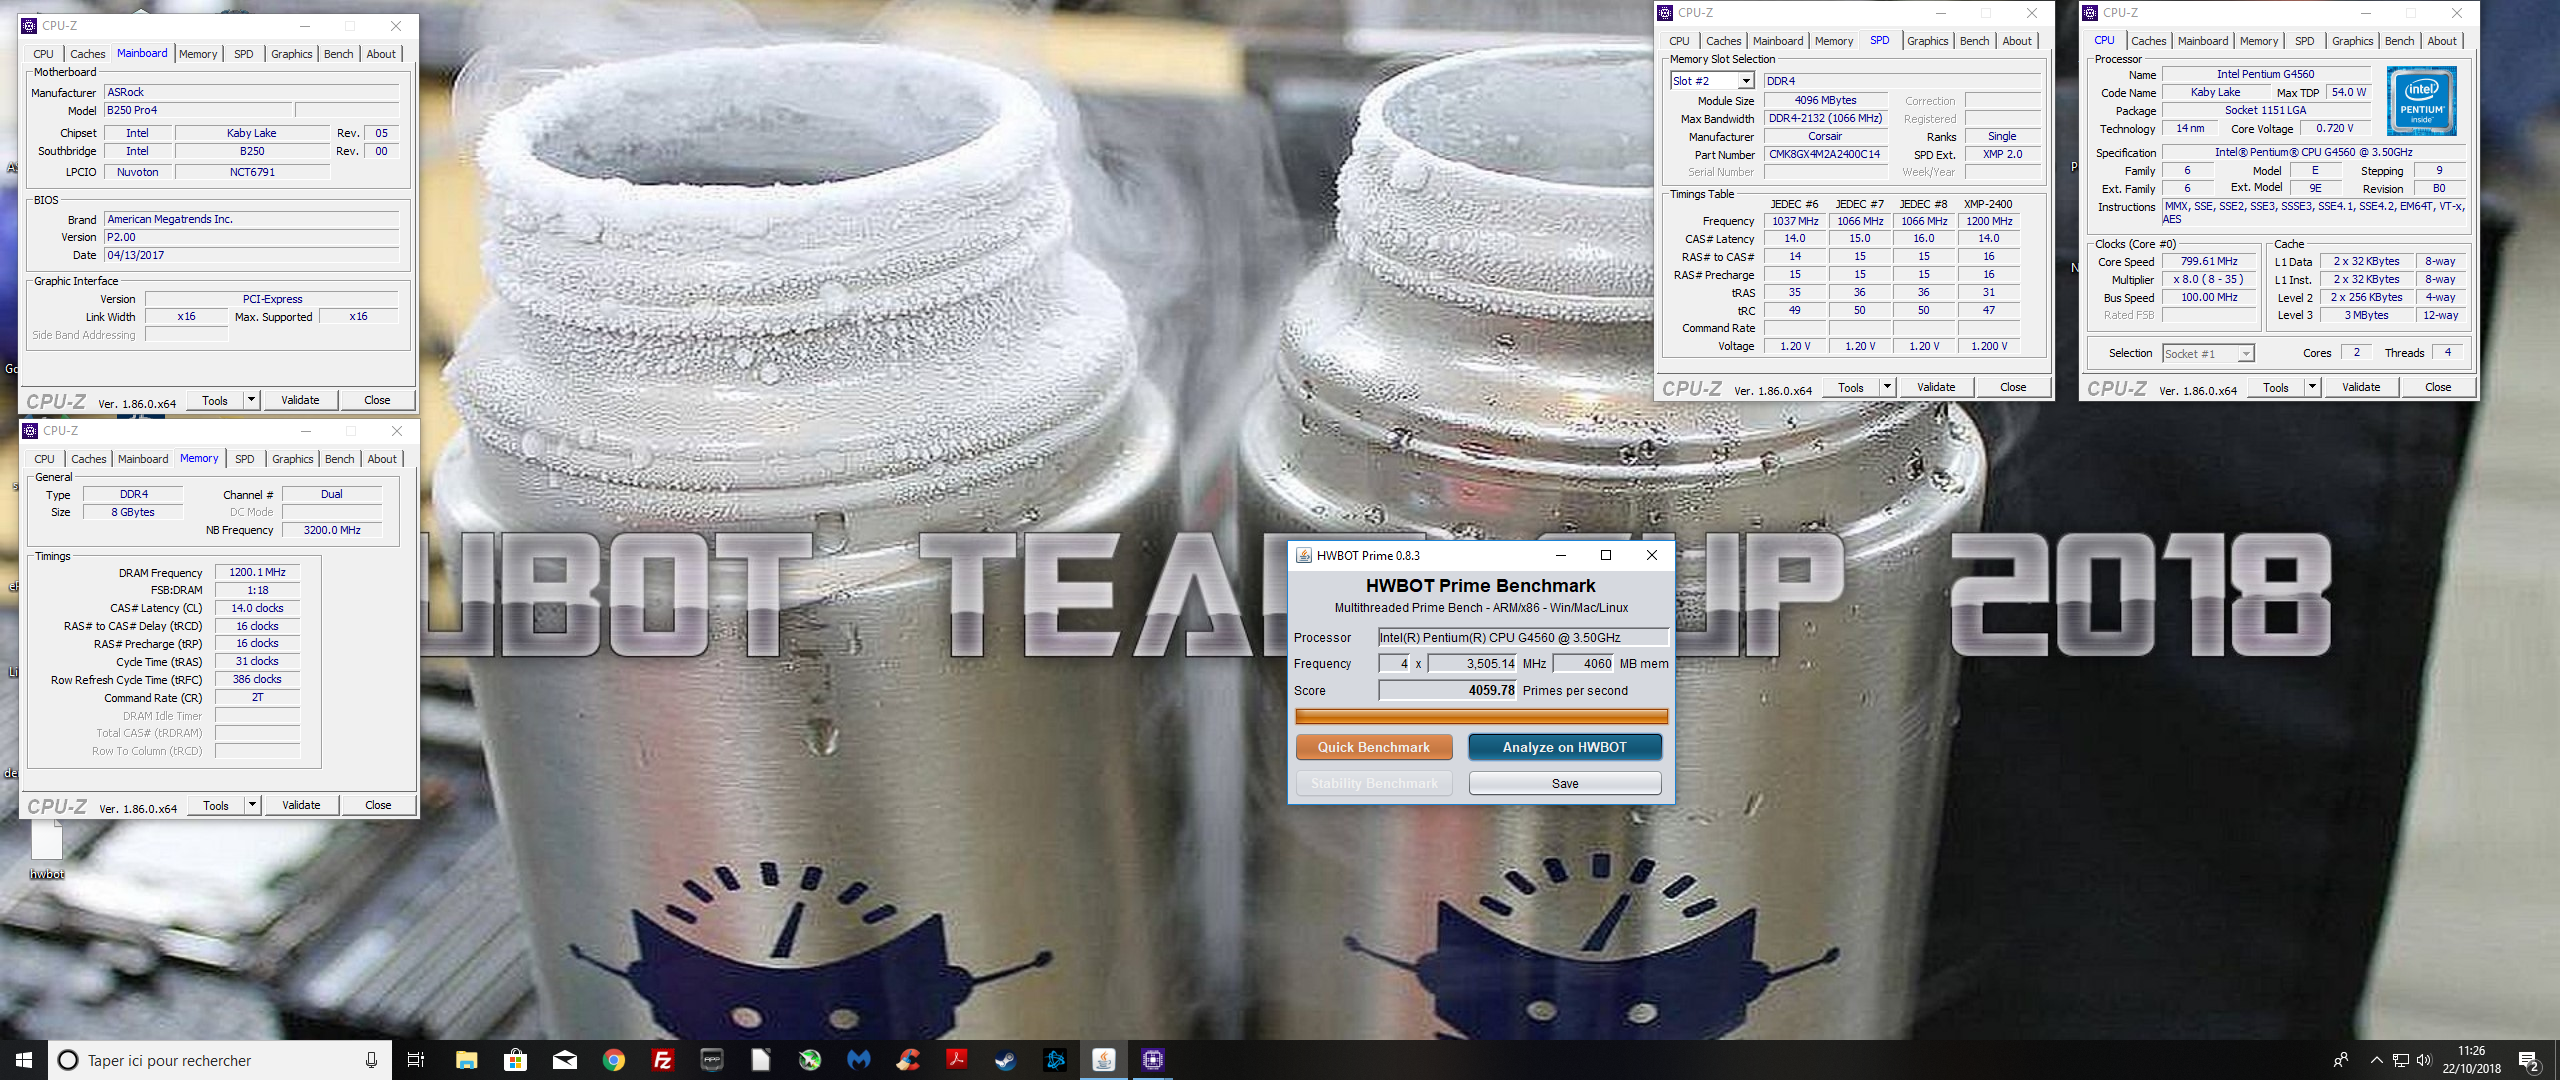The image size is (2560, 1080).
Task: Switch to CPU tab in Mainboard CPU-Z window
Action: pos(43,54)
